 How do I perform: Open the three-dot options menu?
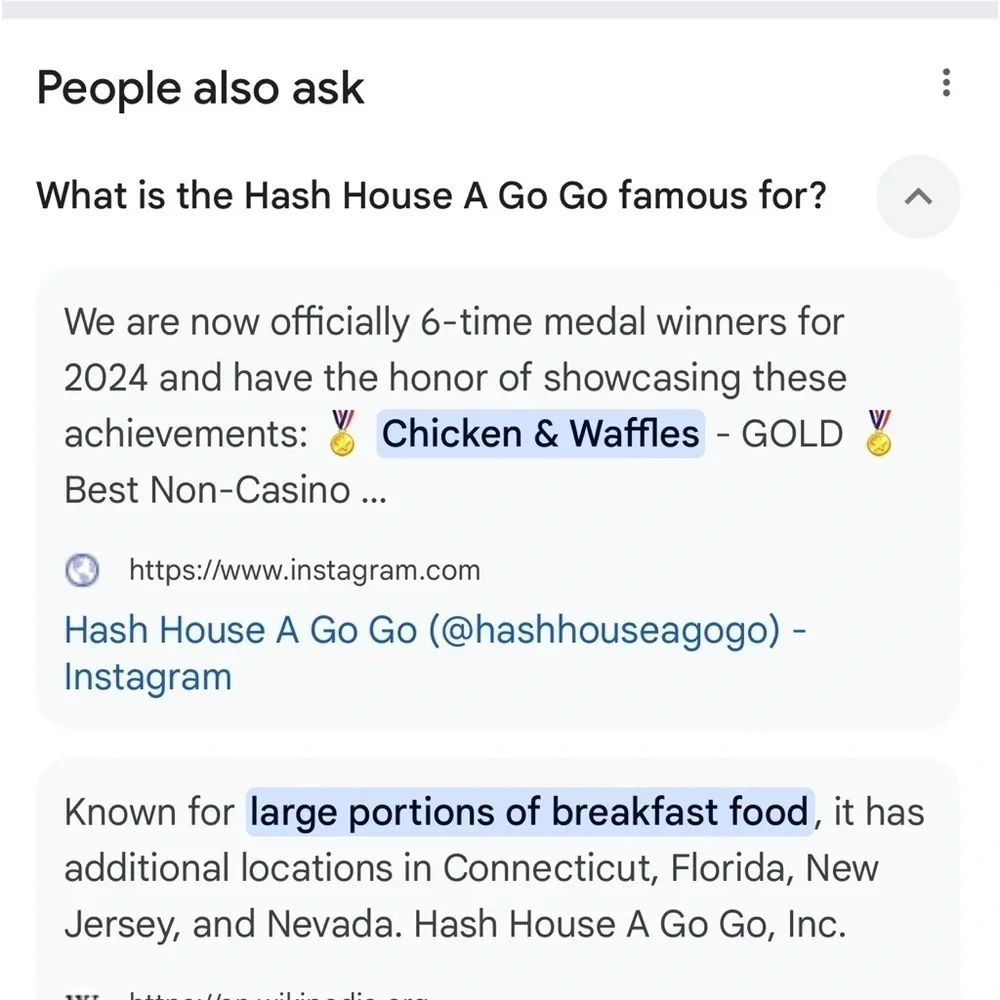[946, 83]
